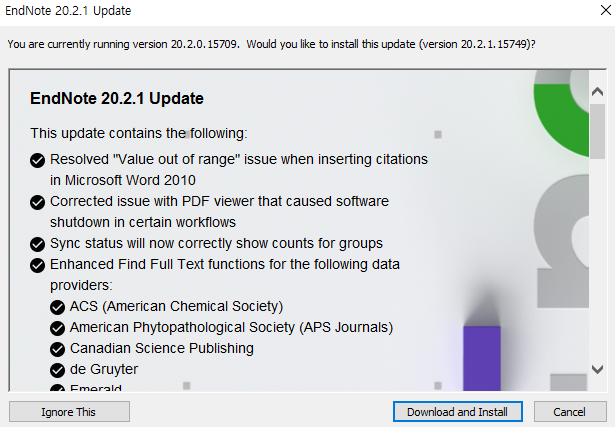Click the release notes scrollbar thumb
This screenshot has height=427, width=615.
[x=597, y=131]
